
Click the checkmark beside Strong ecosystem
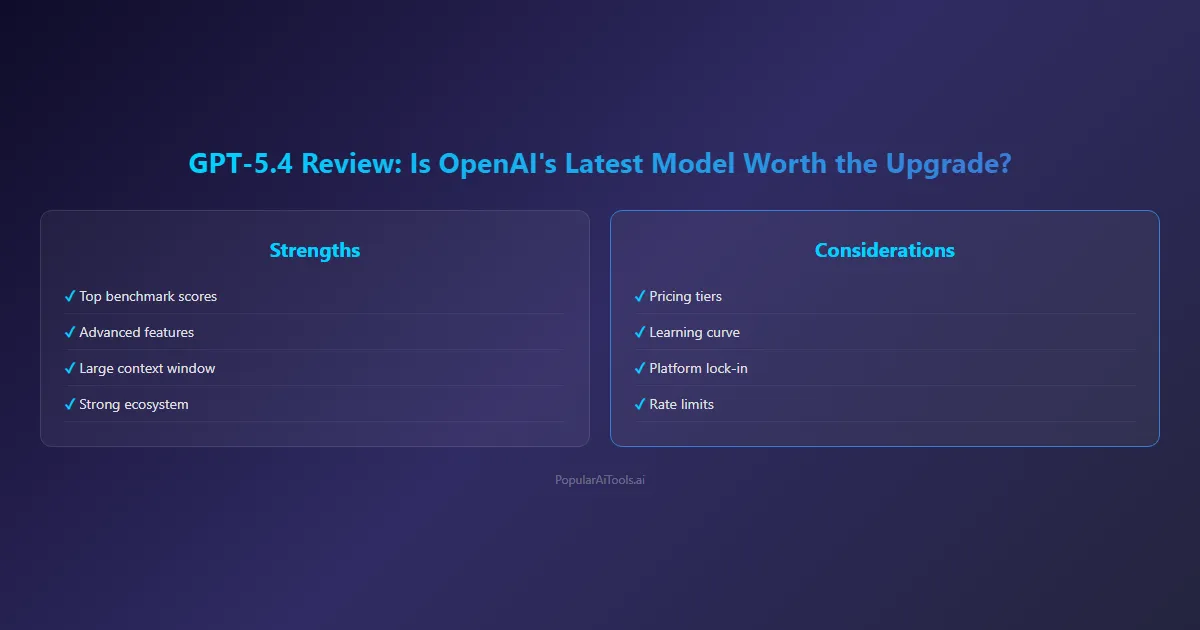click(x=70, y=404)
